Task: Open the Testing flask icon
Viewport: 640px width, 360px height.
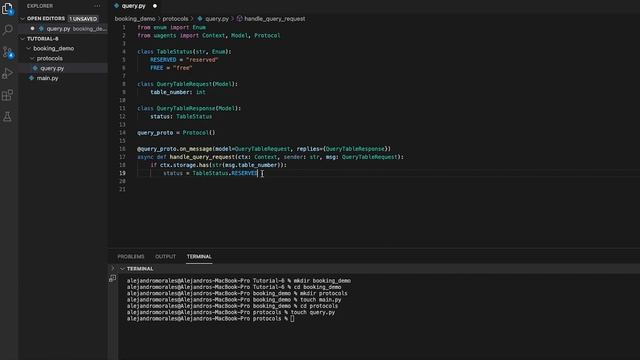Action: [7, 117]
